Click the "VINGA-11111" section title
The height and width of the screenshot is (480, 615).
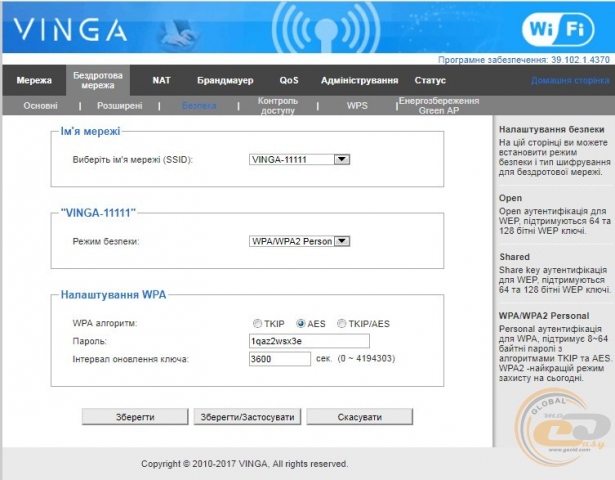click(x=98, y=213)
